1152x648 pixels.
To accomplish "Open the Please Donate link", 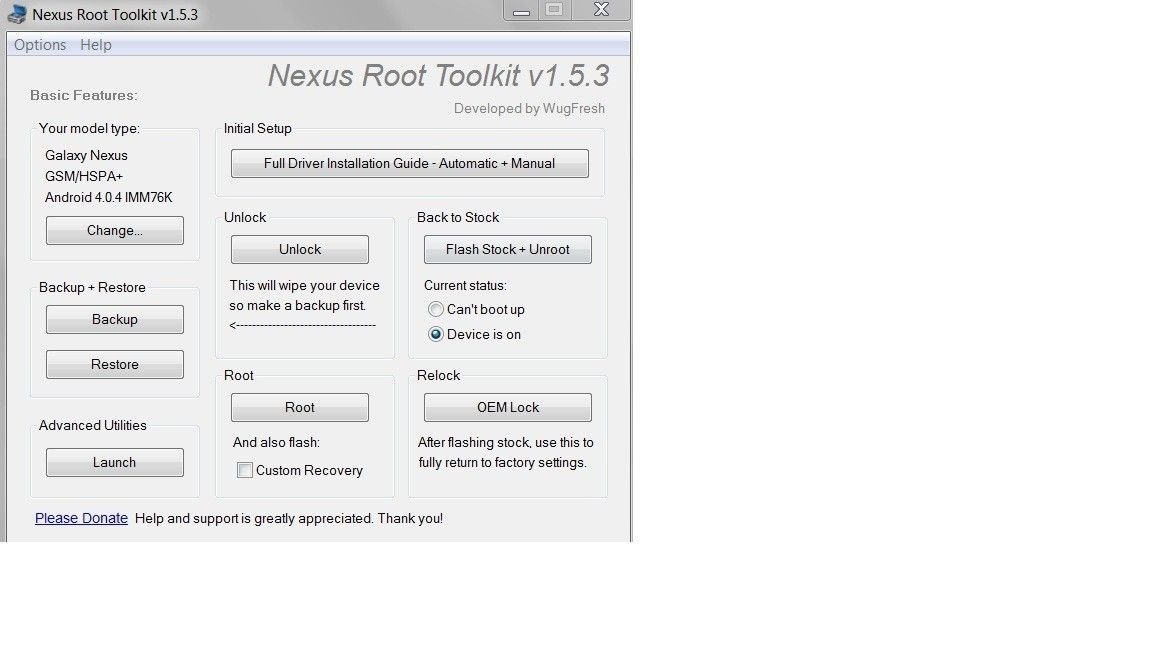I will 82,518.
